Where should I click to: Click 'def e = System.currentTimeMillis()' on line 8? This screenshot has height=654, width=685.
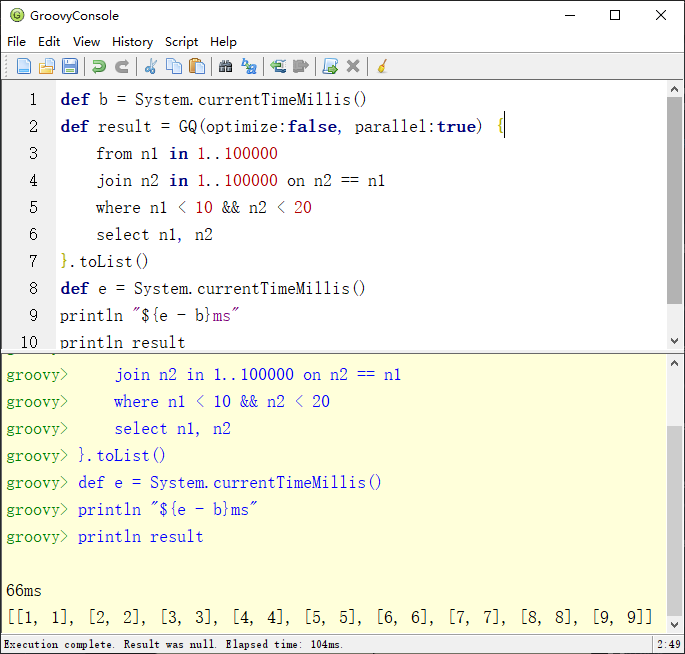pos(213,289)
